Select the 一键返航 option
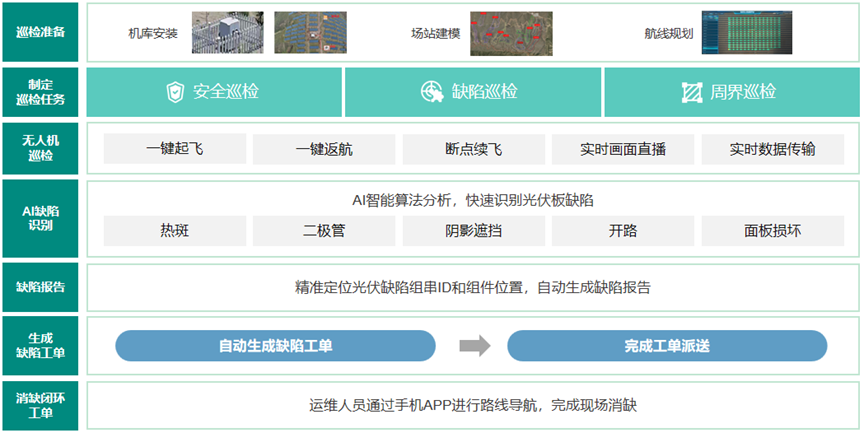Viewport: 864px width, 433px height. tap(324, 150)
